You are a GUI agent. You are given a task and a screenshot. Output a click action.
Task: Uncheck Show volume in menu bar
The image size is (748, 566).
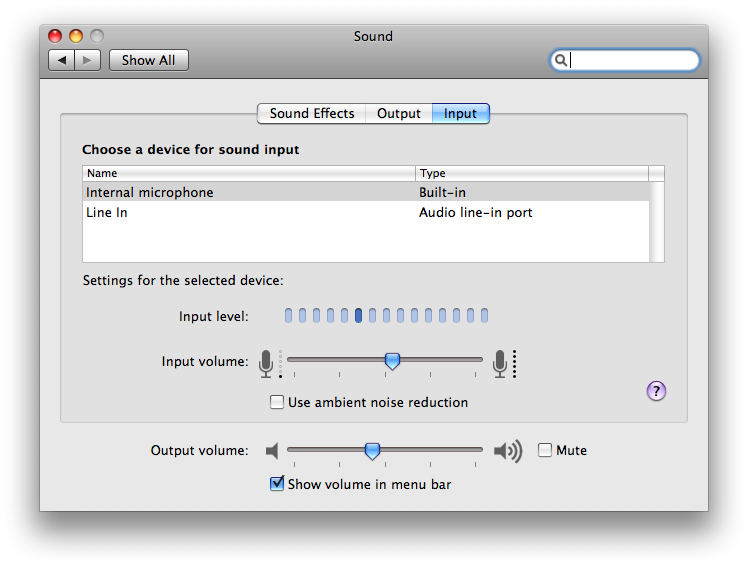coord(277,483)
